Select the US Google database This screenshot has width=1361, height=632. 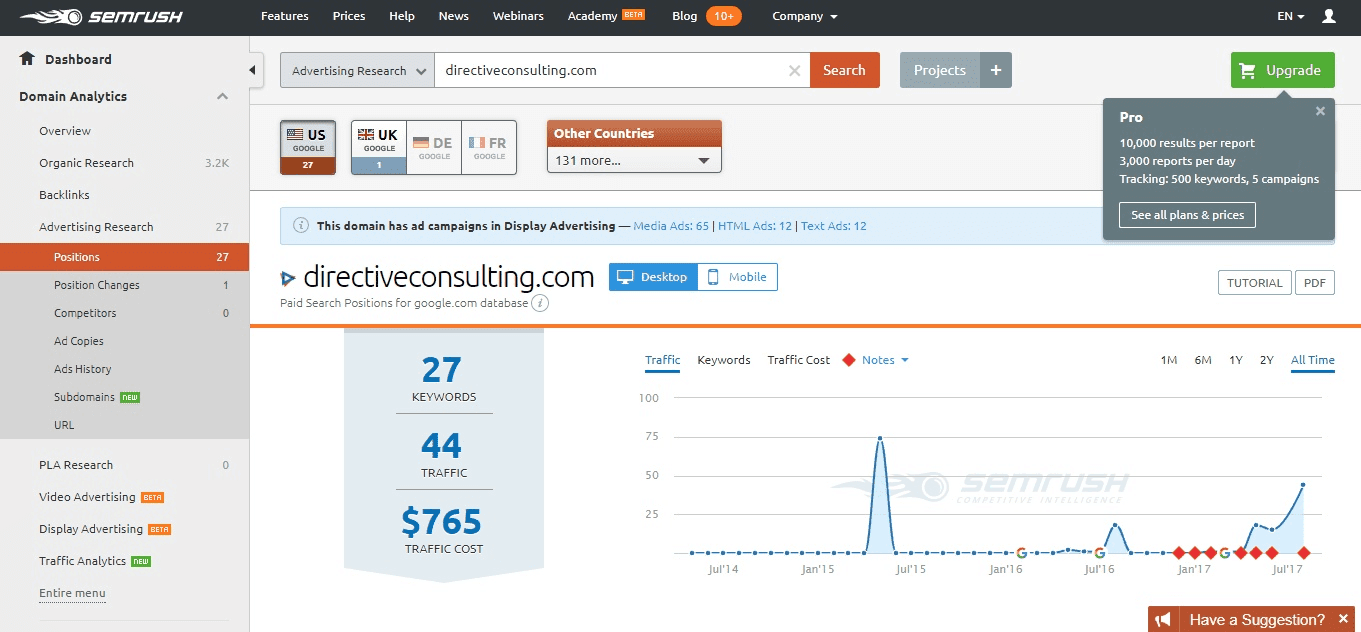pos(308,147)
